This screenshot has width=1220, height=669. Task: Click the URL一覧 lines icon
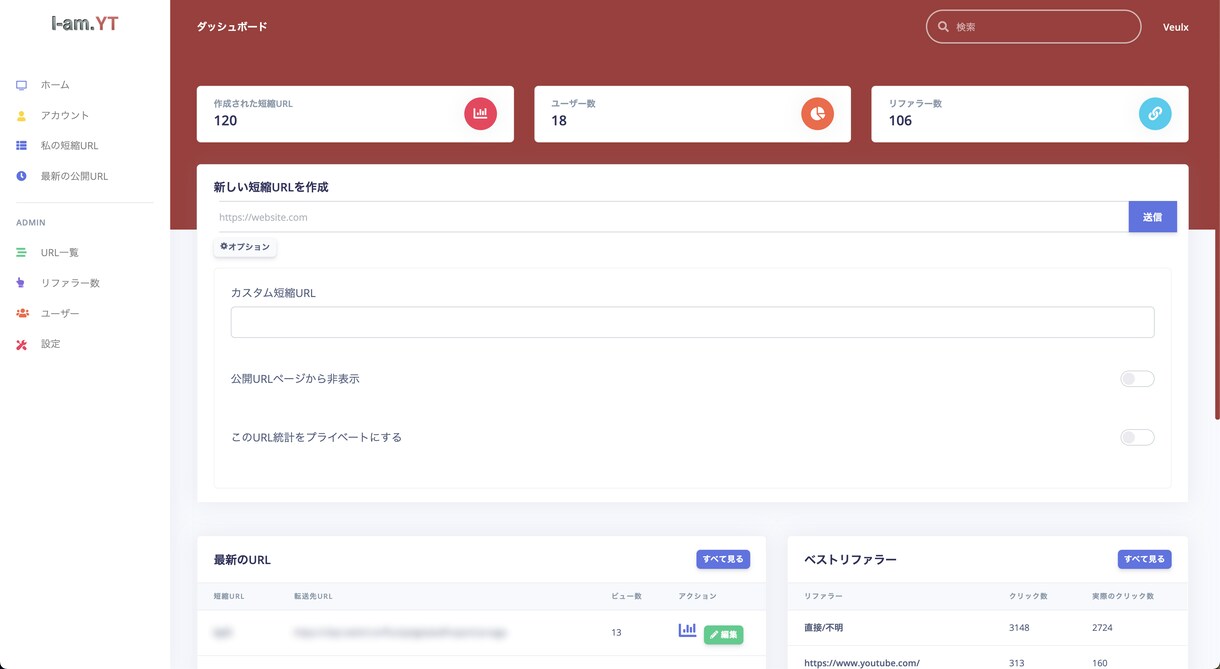pyautogui.click(x=21, y=253)
